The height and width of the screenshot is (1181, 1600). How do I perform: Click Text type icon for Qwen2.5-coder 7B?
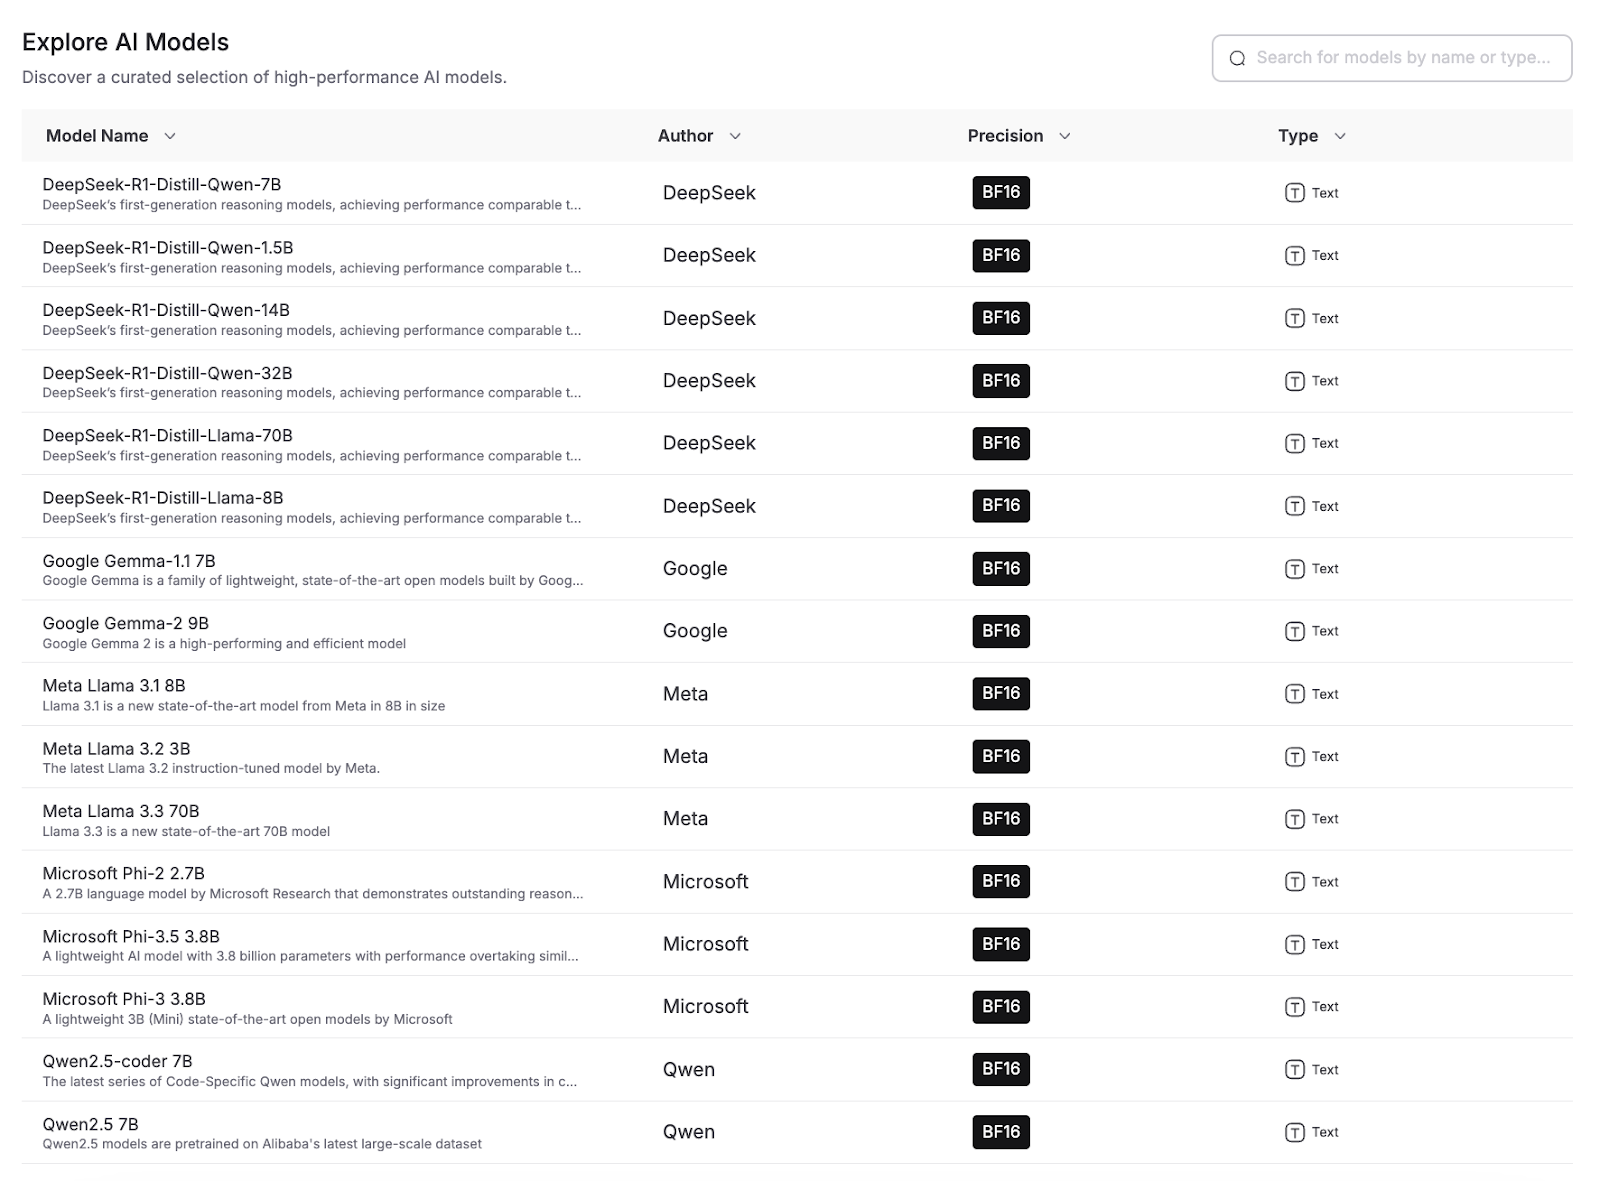(x=1294, y=1070)
